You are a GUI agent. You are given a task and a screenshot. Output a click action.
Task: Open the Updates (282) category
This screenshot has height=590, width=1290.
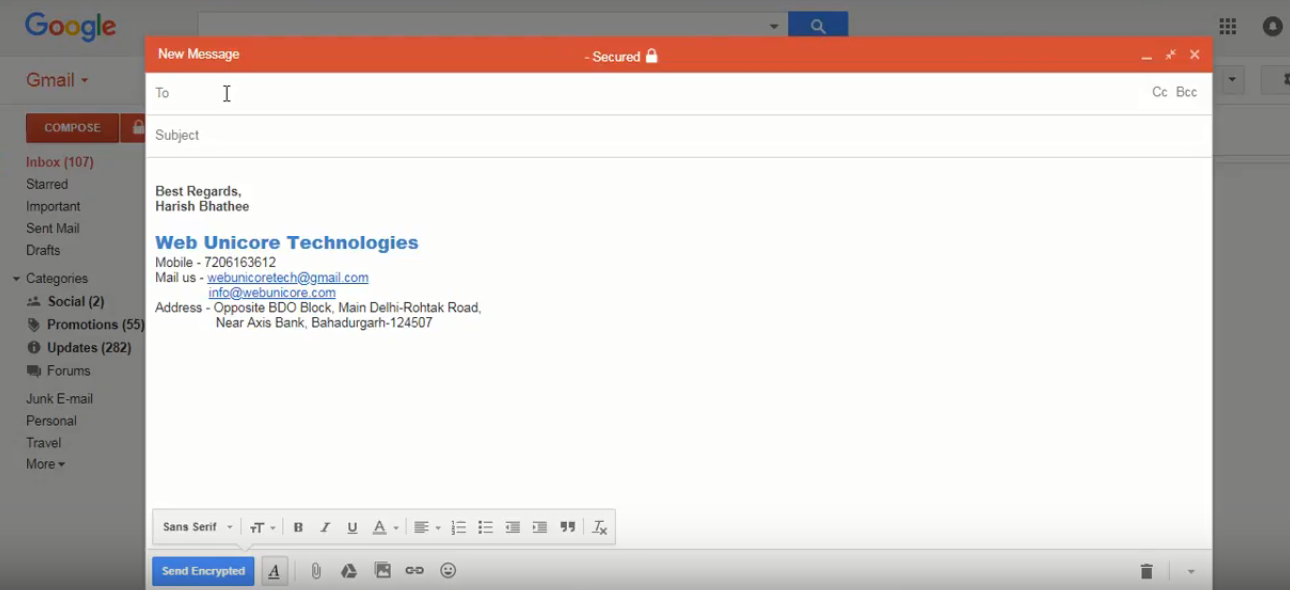click(x=89, y=347)
